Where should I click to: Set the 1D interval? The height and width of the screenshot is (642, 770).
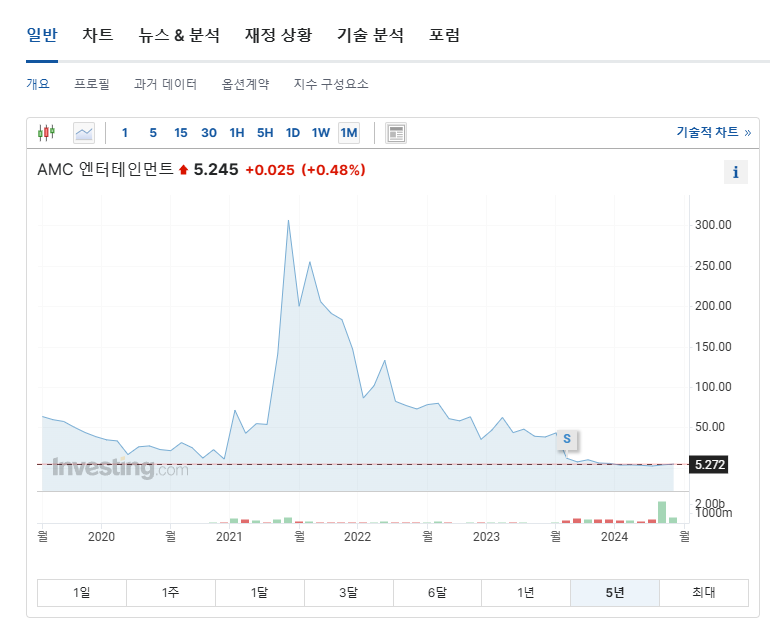point(293,133)
